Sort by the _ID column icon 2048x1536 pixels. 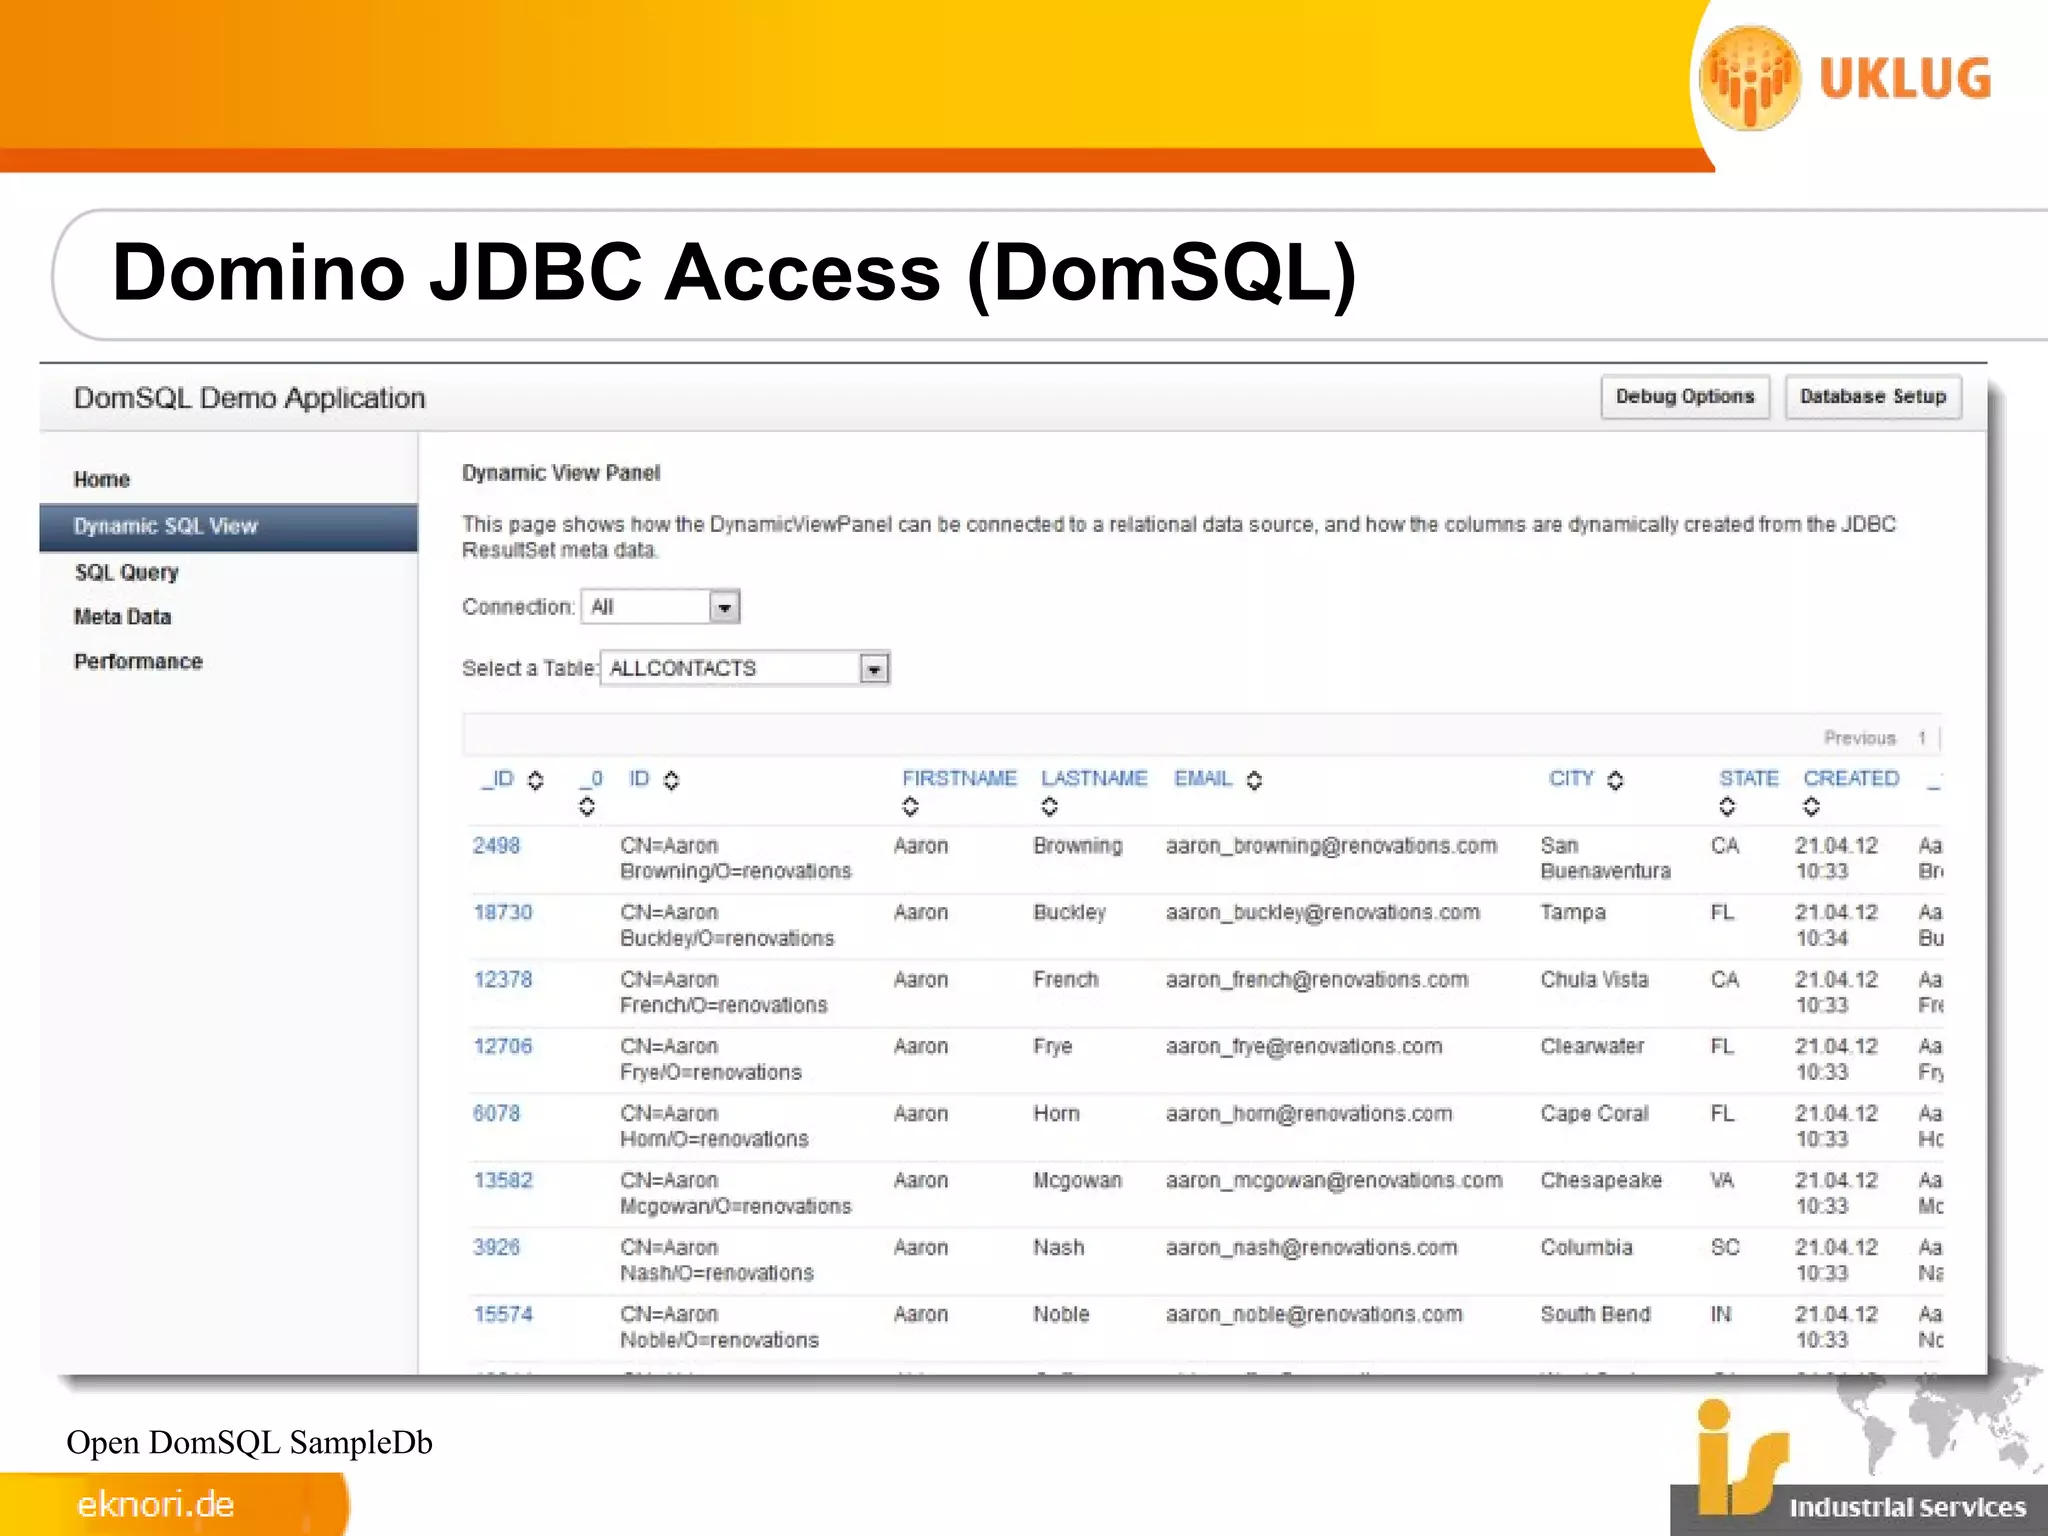coord(536,780)
